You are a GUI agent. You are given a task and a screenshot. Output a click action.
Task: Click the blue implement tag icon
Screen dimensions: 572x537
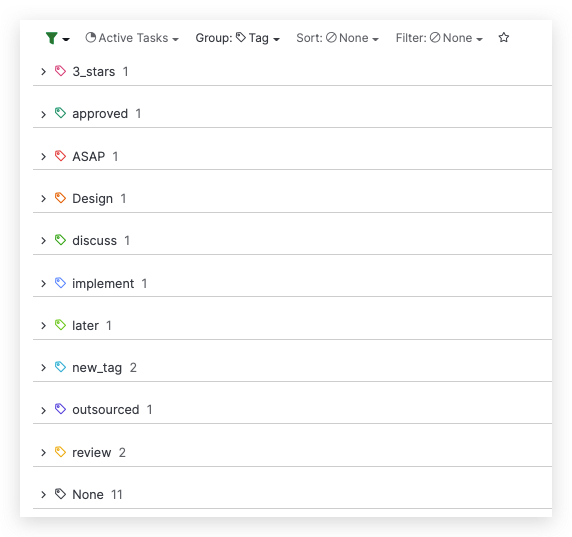pyautogui.click(x=60, y=283)
